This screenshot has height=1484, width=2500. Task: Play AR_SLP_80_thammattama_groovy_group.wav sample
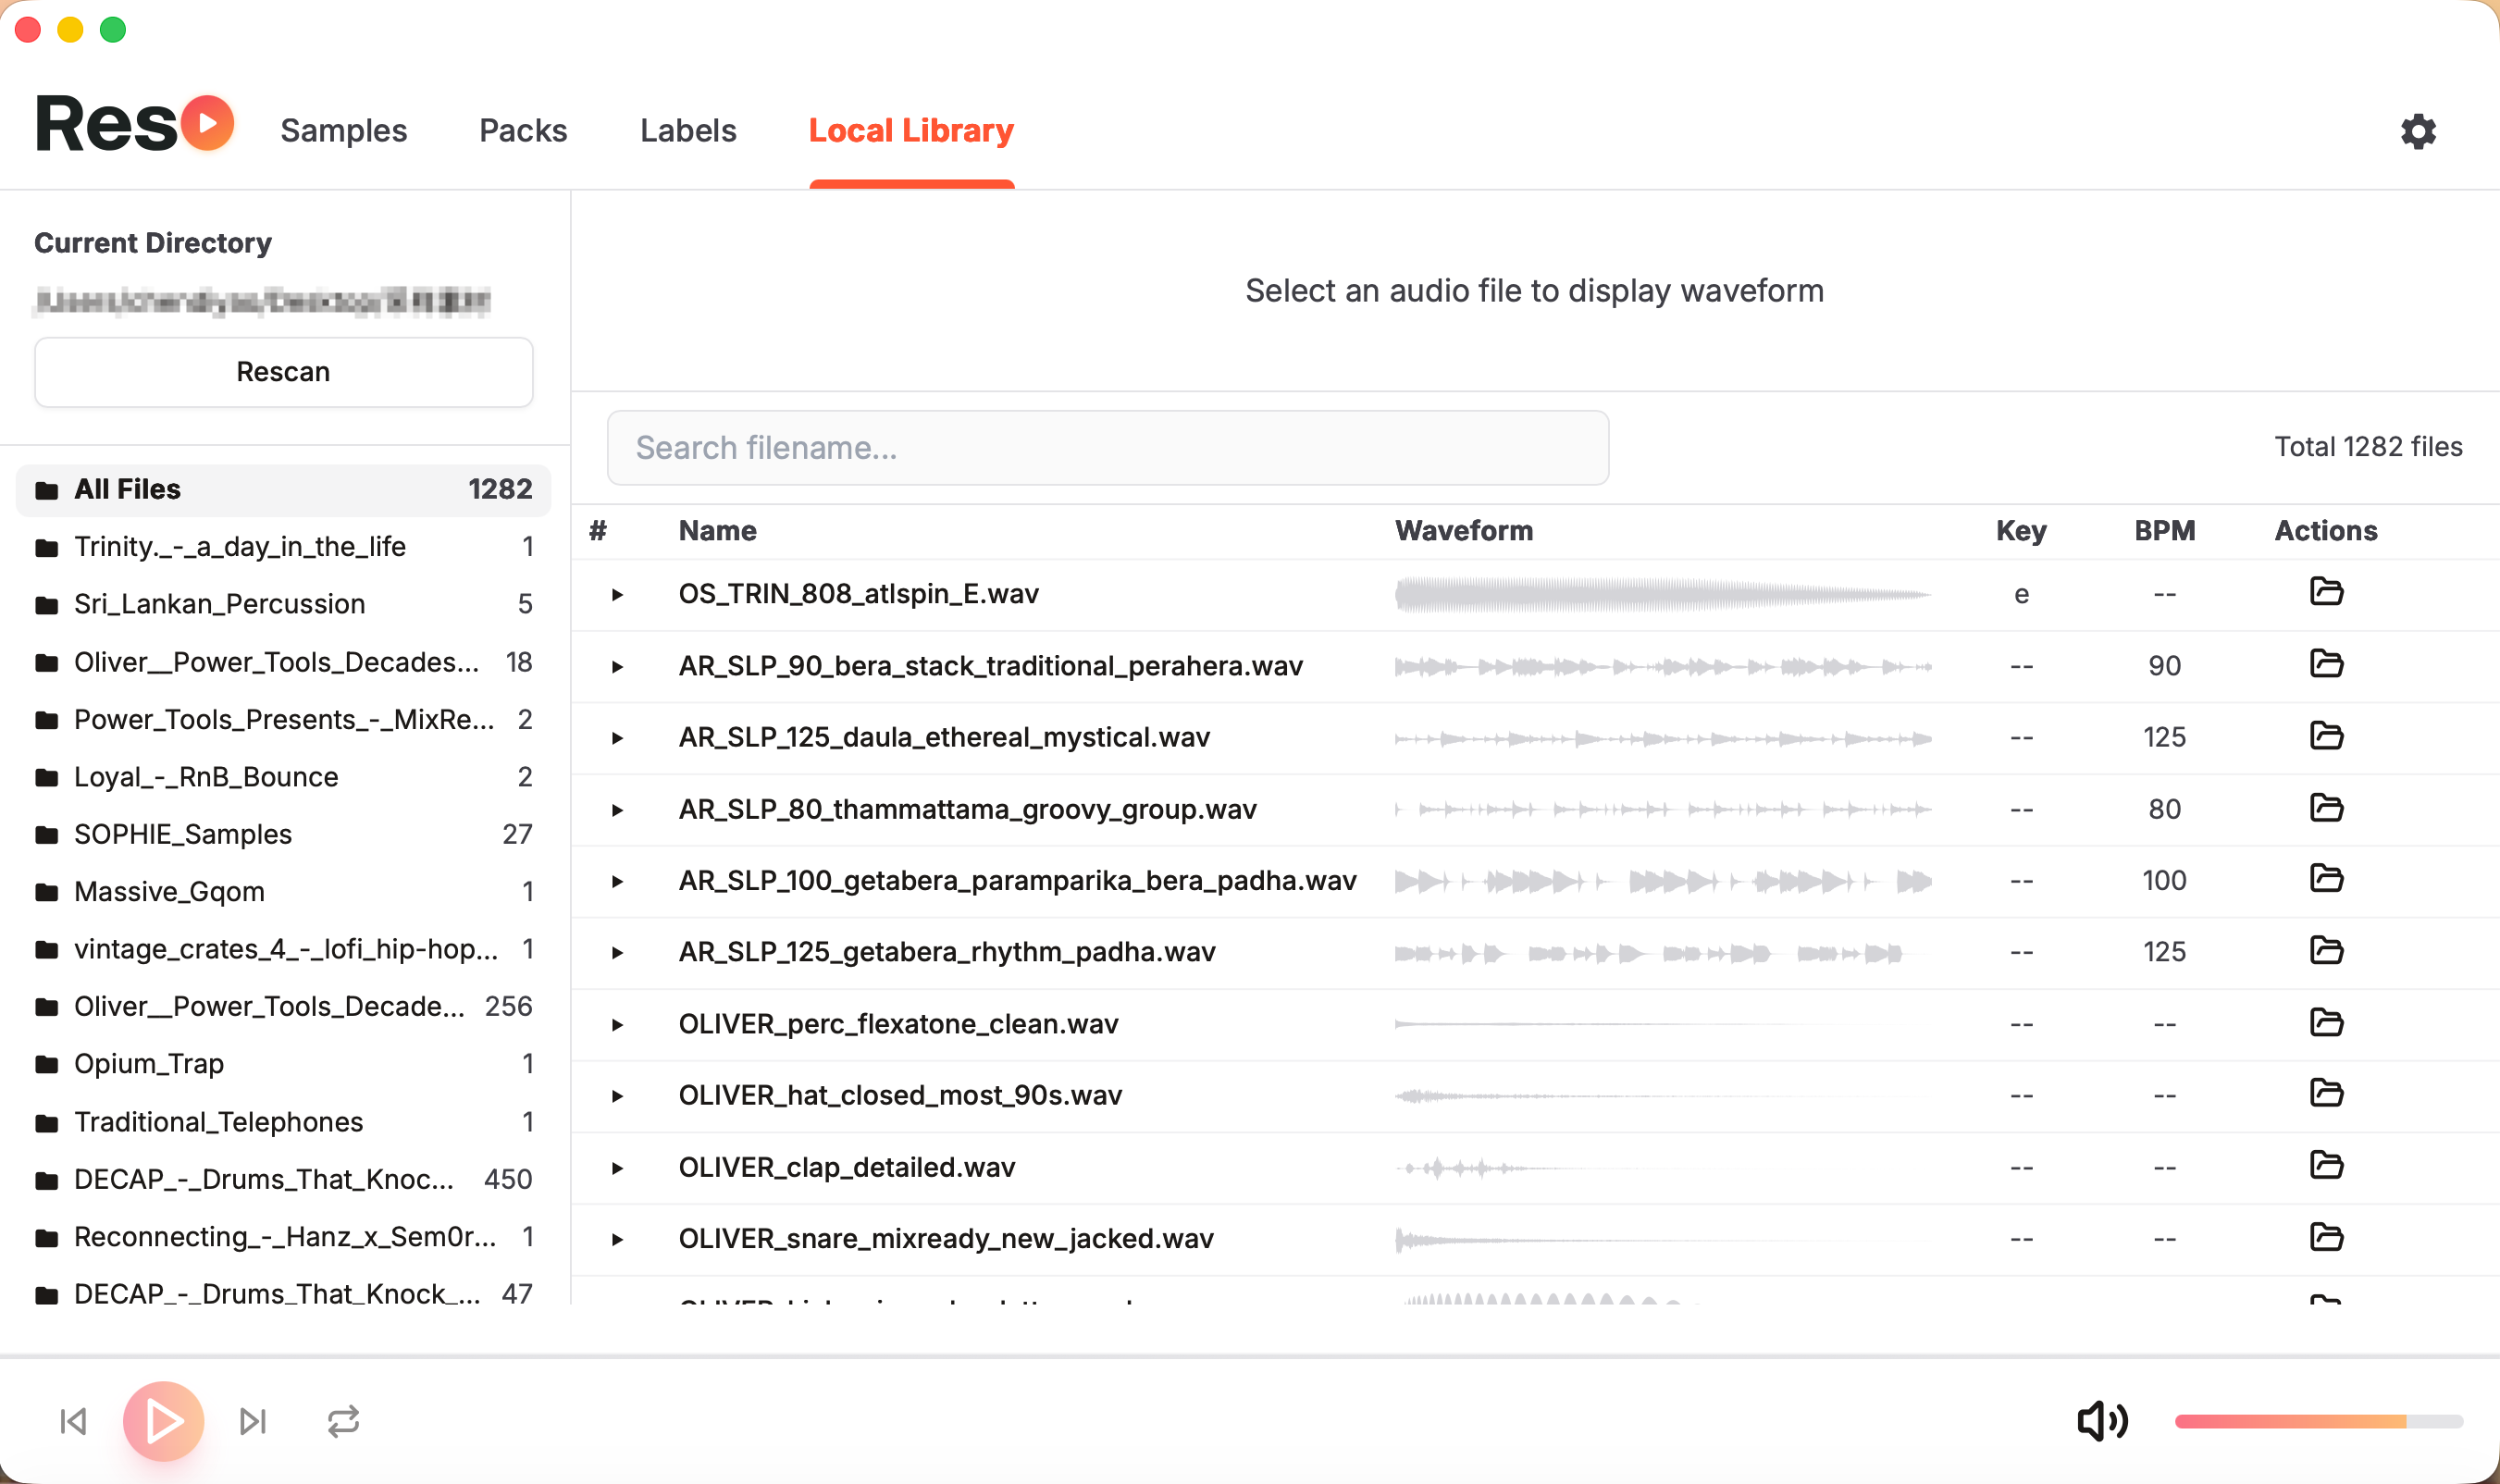(617, 810)
